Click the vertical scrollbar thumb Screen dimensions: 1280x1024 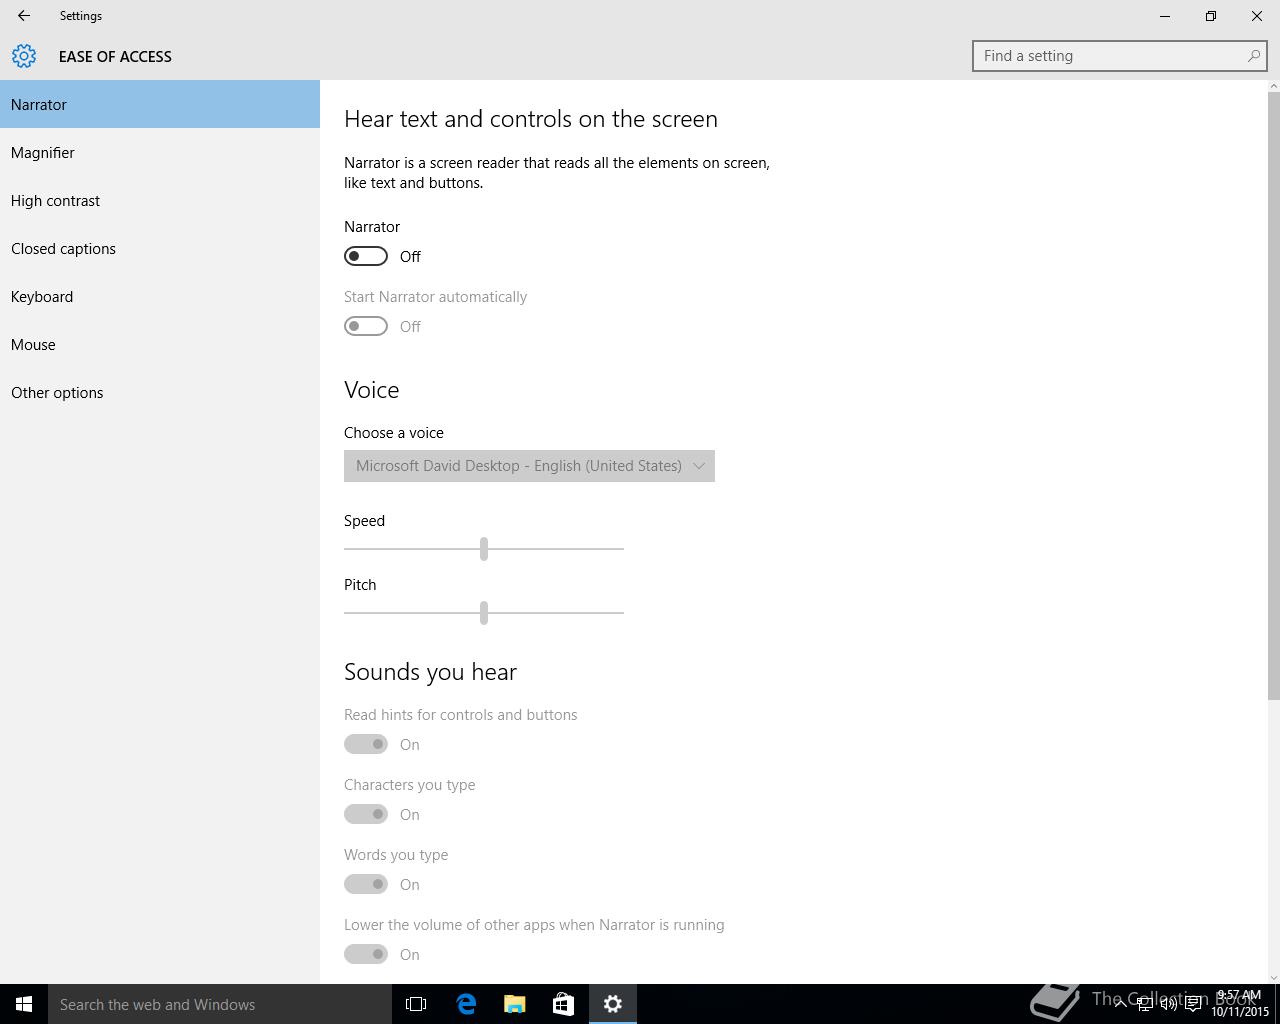[x=1273, y=396]
